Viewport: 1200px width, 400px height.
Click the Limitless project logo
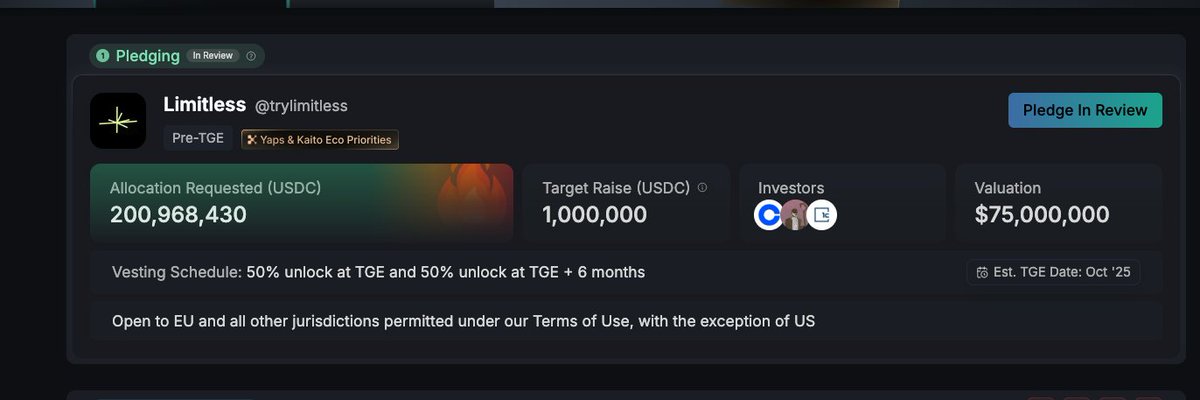tap(119, 122)
